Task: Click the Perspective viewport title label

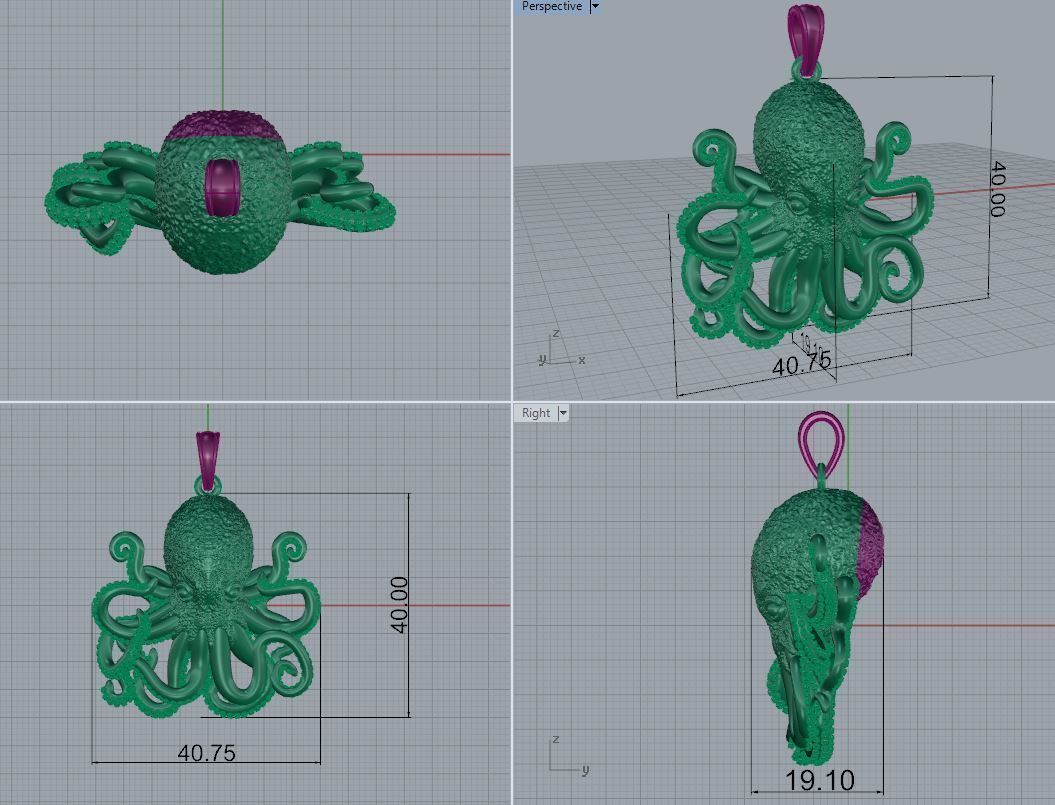Action: 552,6
